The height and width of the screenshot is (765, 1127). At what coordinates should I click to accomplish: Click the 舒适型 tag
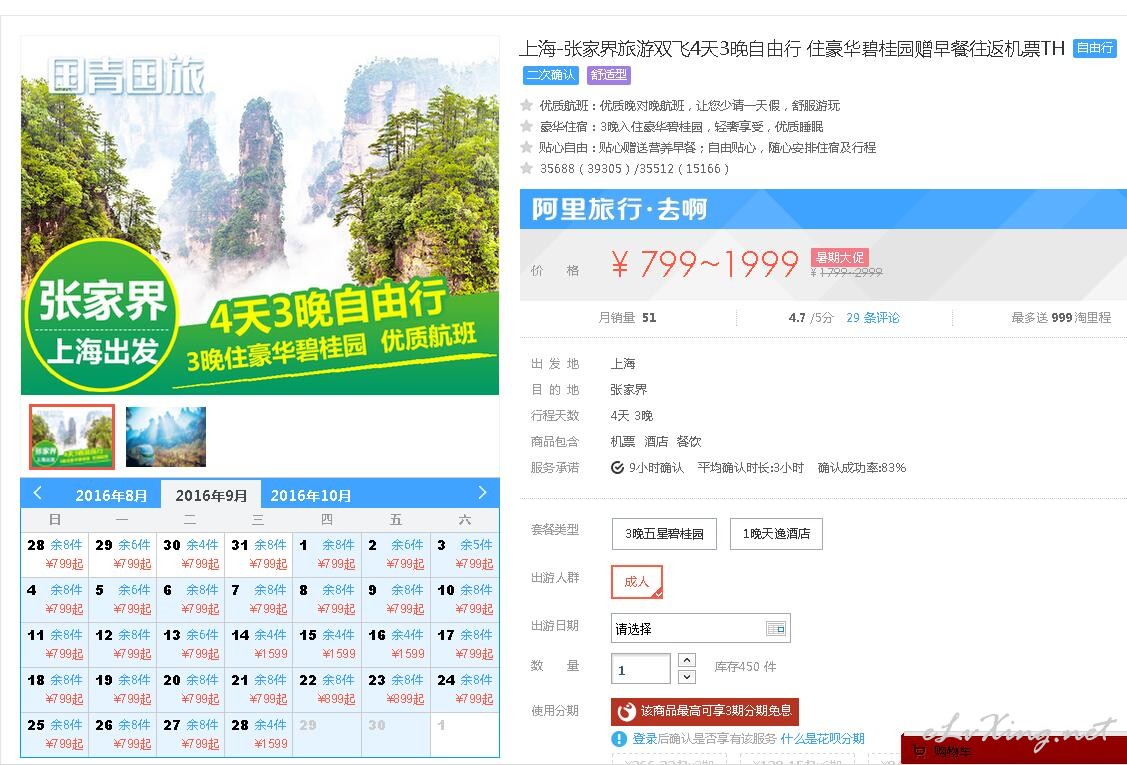coord(609,75)
